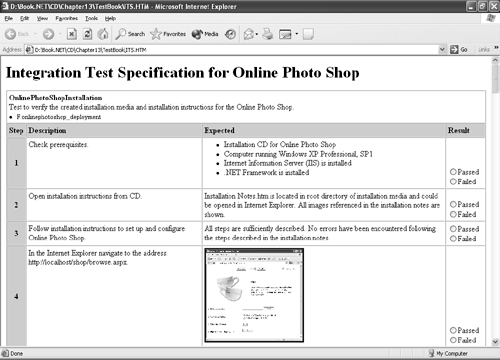Click the Go button
500x360 pixels.
(459, 50)
